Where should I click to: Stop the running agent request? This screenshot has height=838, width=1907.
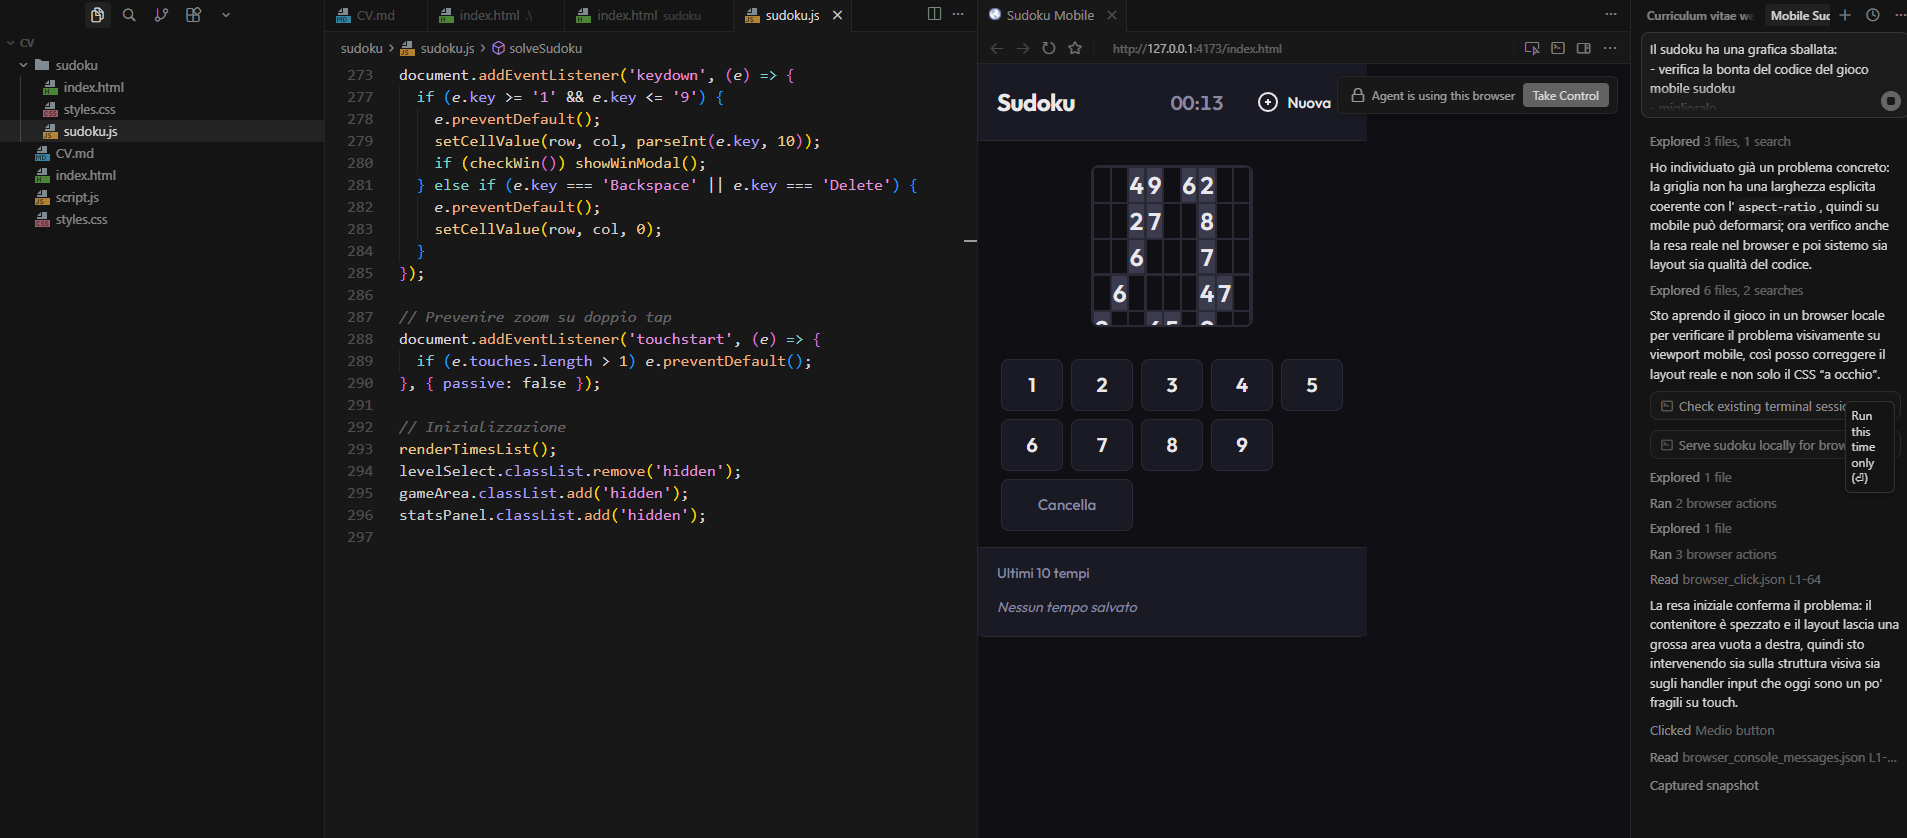pyautogui.click(x=1890, y=101)
